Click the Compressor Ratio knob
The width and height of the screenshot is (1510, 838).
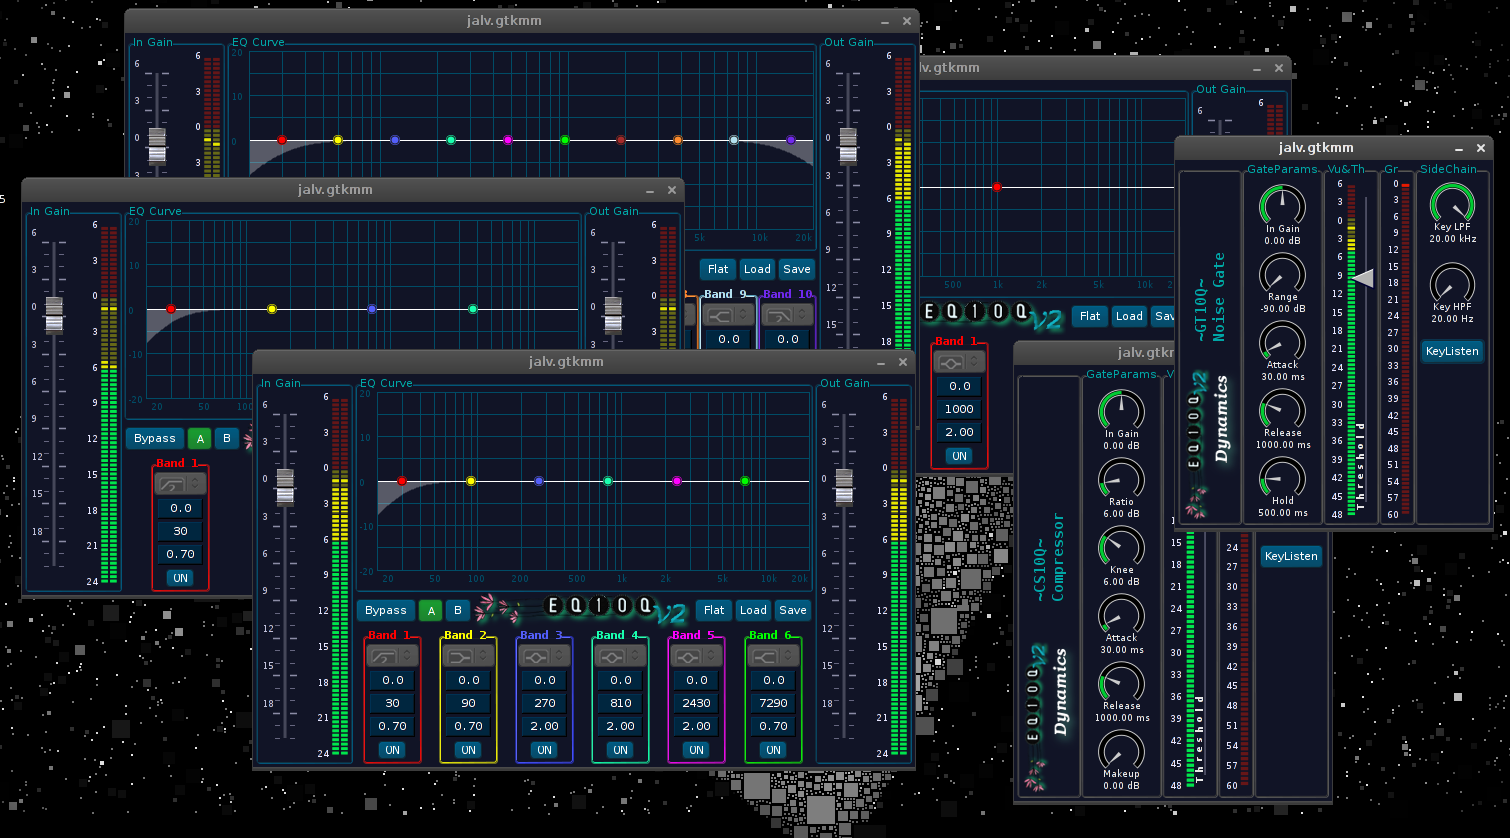tap(1121, 478)
